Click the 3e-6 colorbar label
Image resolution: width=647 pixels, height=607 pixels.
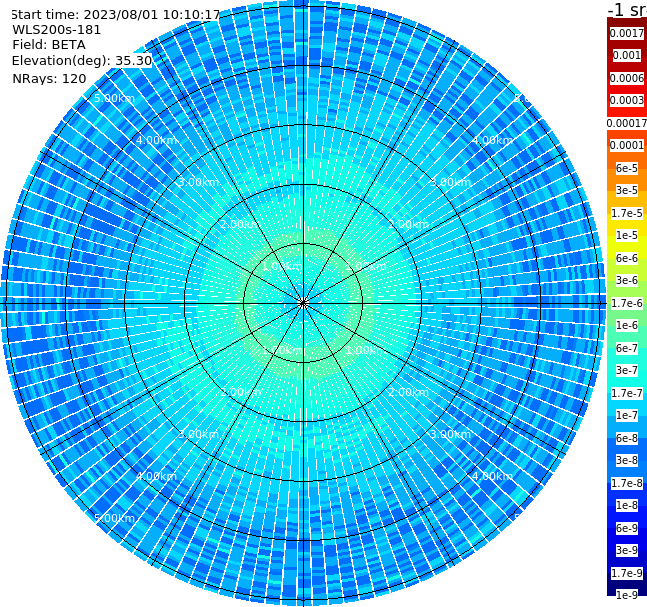click(627, 280)
